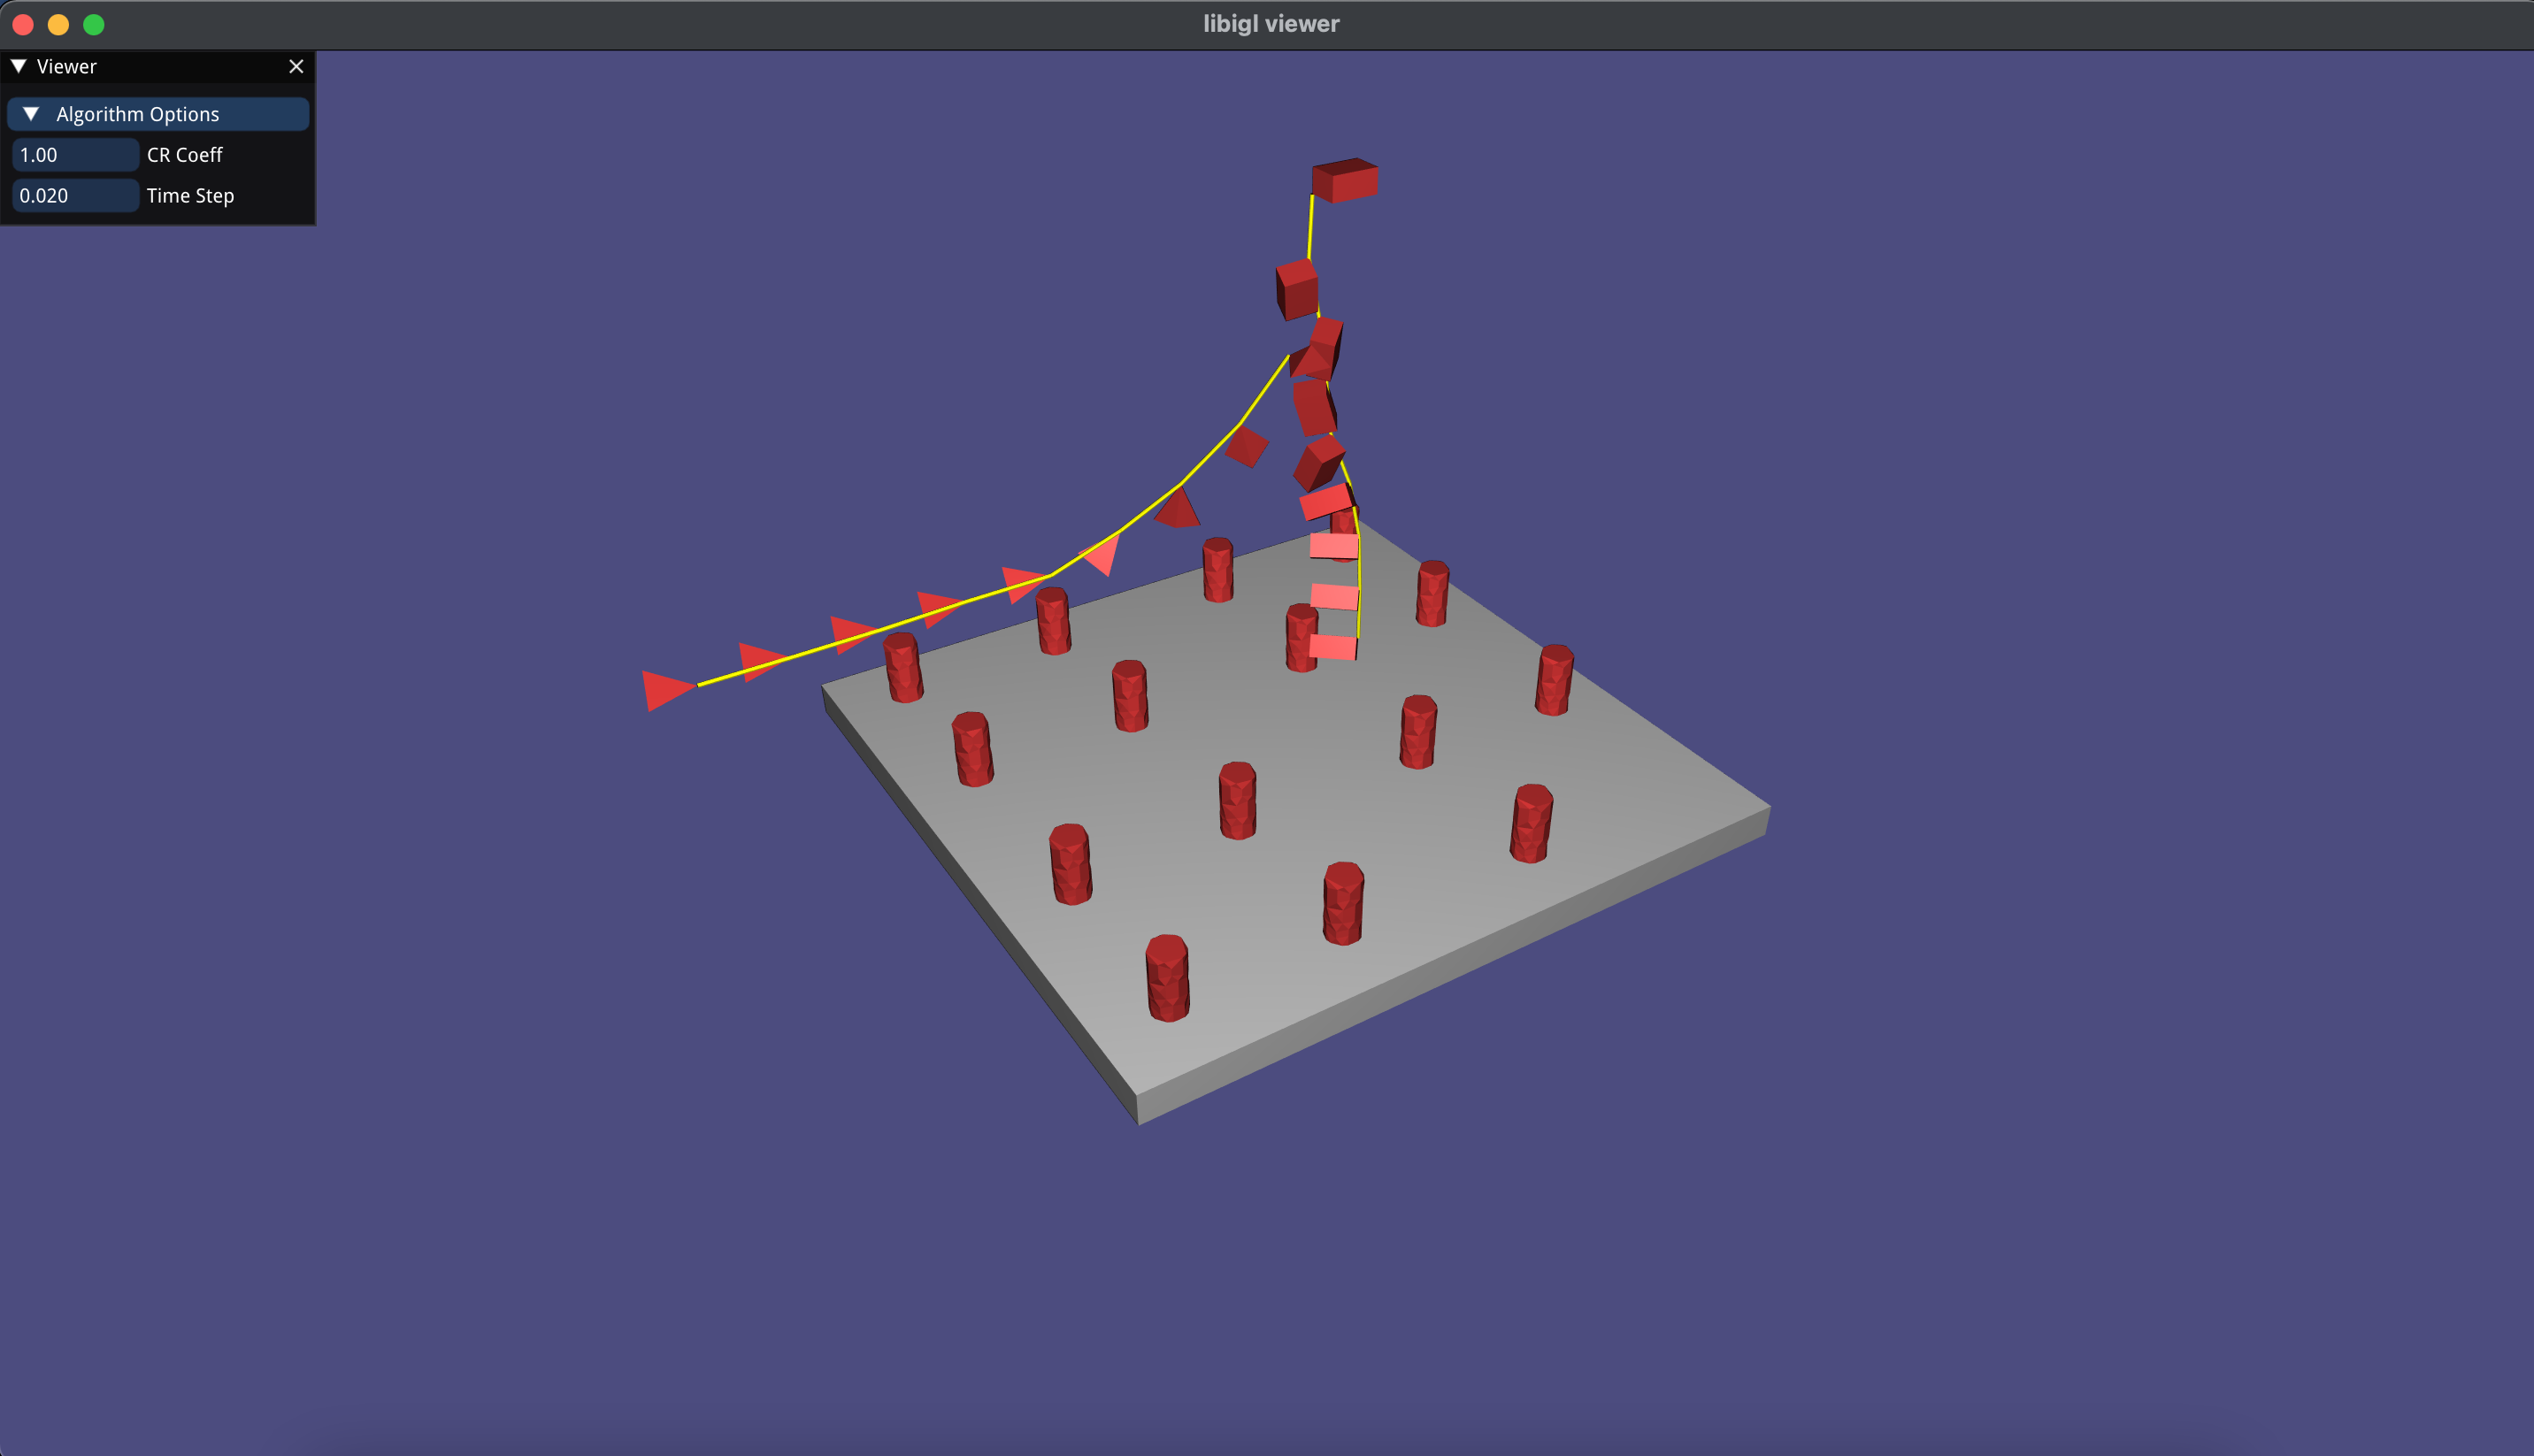Collapse the Viewer panel using its triangle
This screenshot has height=1456, width=2534.
tap(18, 66)
